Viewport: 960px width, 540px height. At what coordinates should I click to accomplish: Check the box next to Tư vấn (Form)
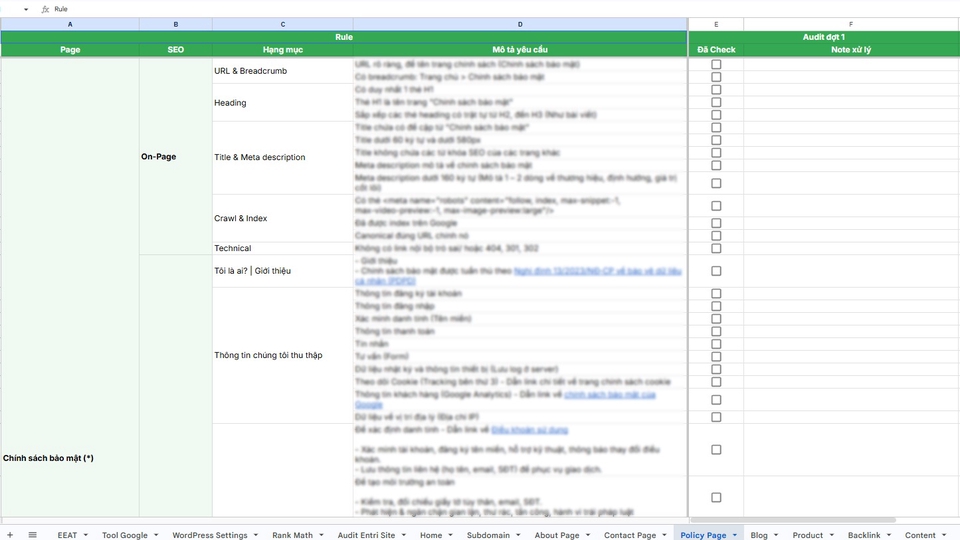pyautogui.click(x=716, y=356)
